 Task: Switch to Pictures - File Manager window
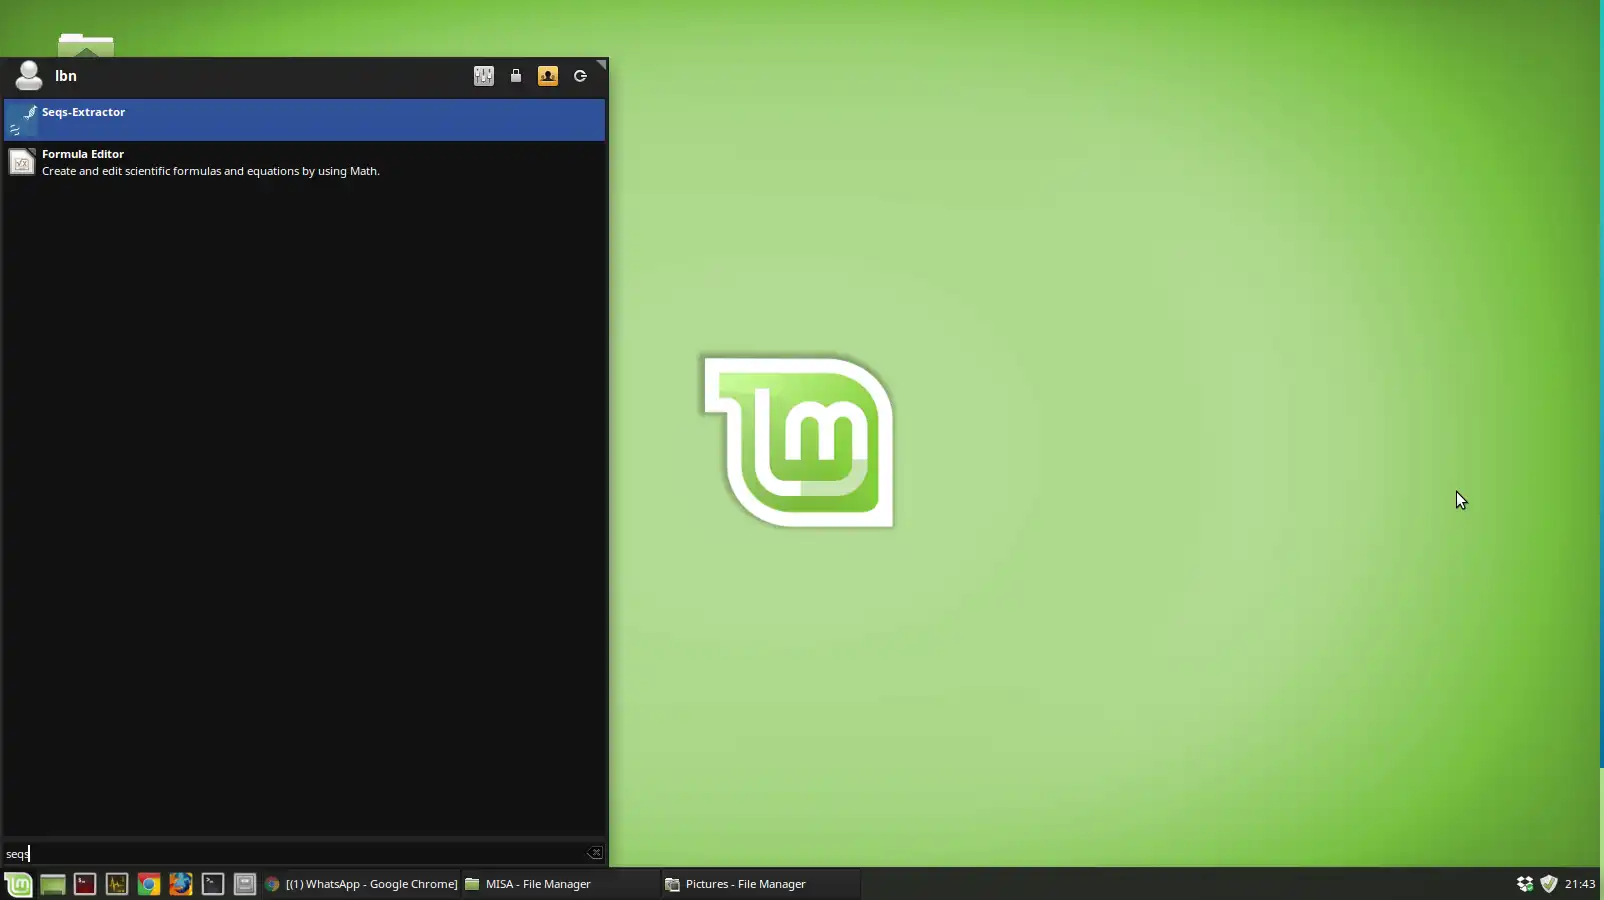[760, 884]
